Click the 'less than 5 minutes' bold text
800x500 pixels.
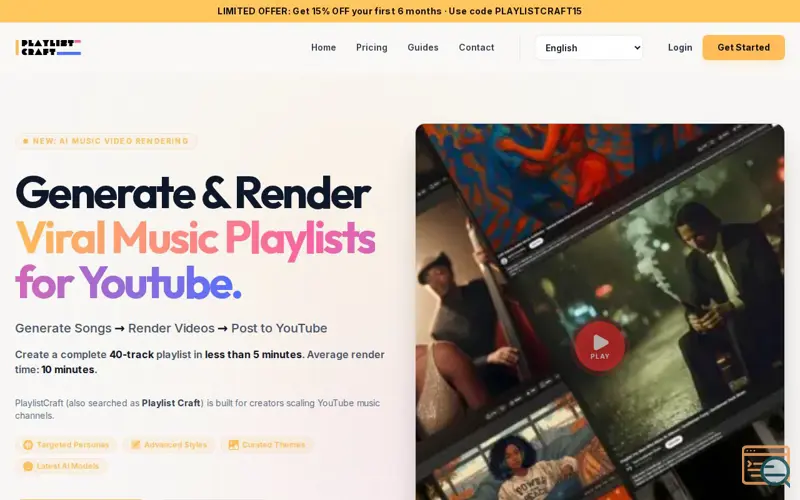point(253,355)
